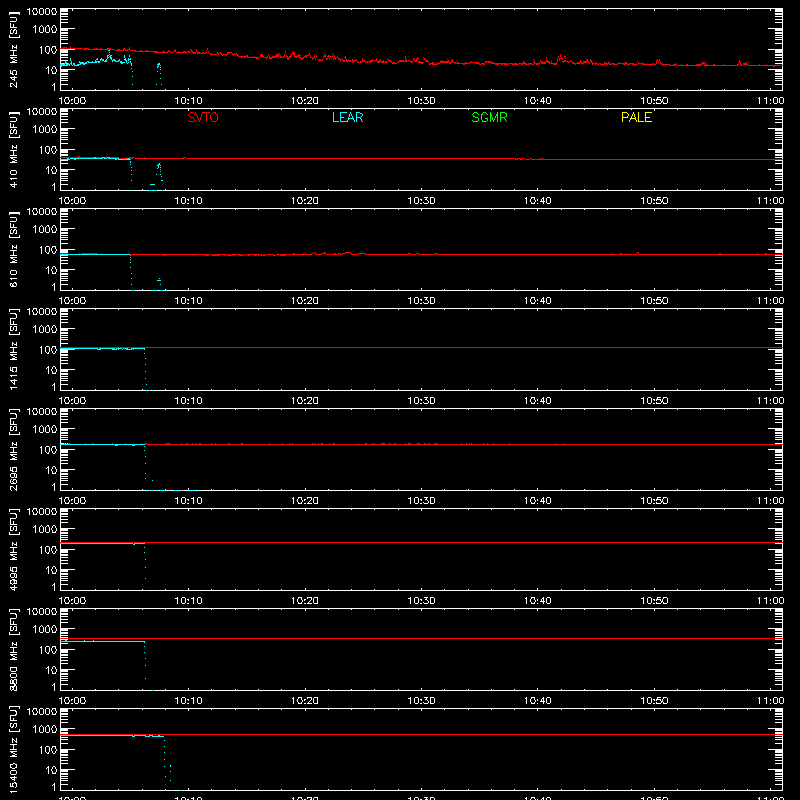This screenshot has height=800, width=800.
Task: Click 10:20 tick label below 245 MHz plot
Action: (x=305, y=101)
